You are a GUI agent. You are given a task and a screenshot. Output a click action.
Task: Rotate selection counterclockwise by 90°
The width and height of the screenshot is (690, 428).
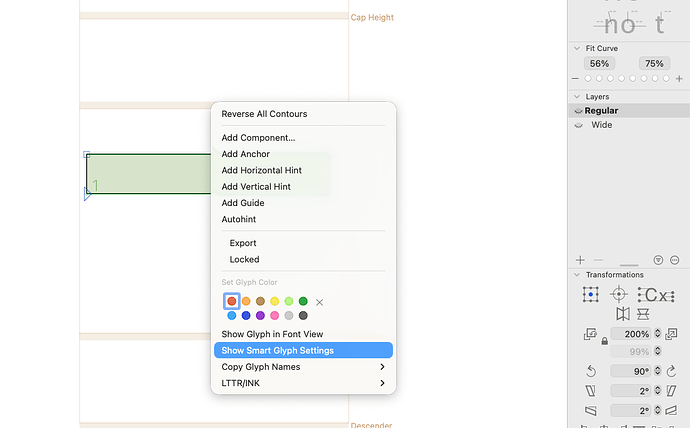point(591,371)
